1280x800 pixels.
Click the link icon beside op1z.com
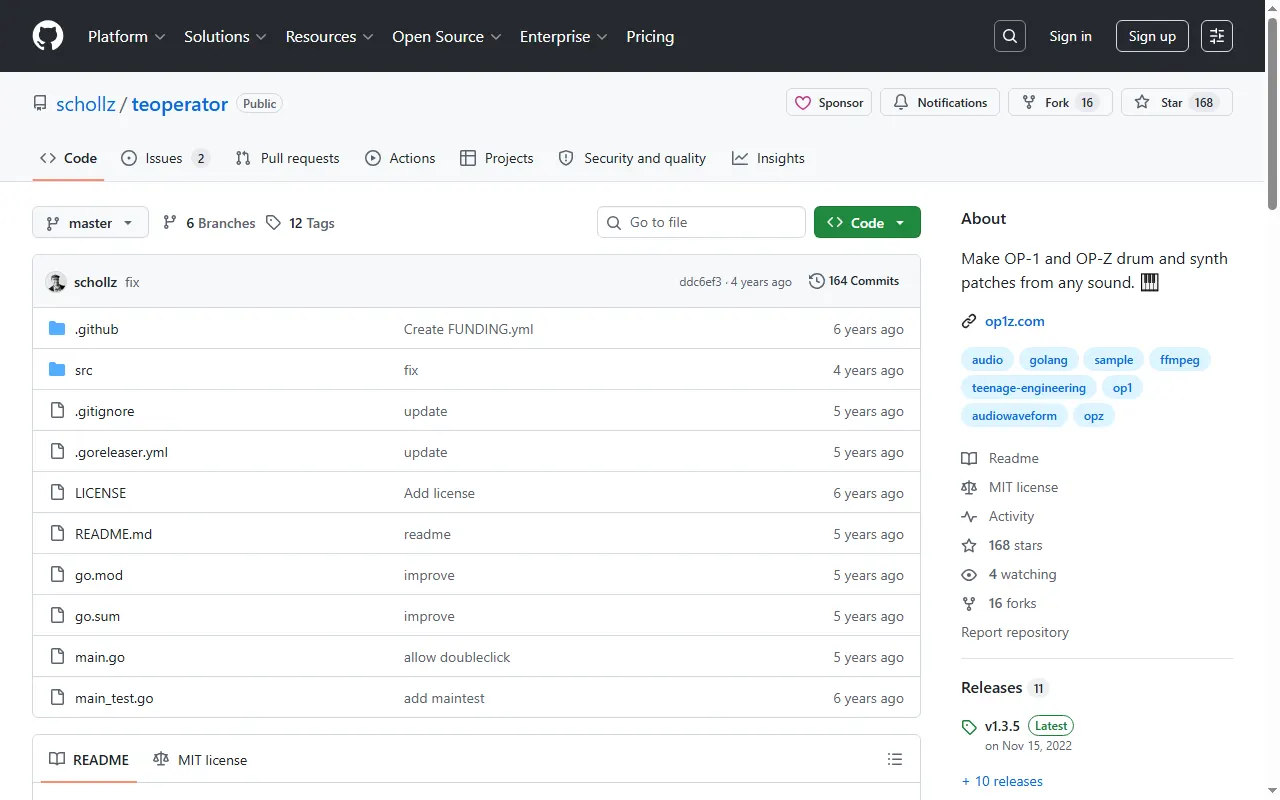(969, 321)
